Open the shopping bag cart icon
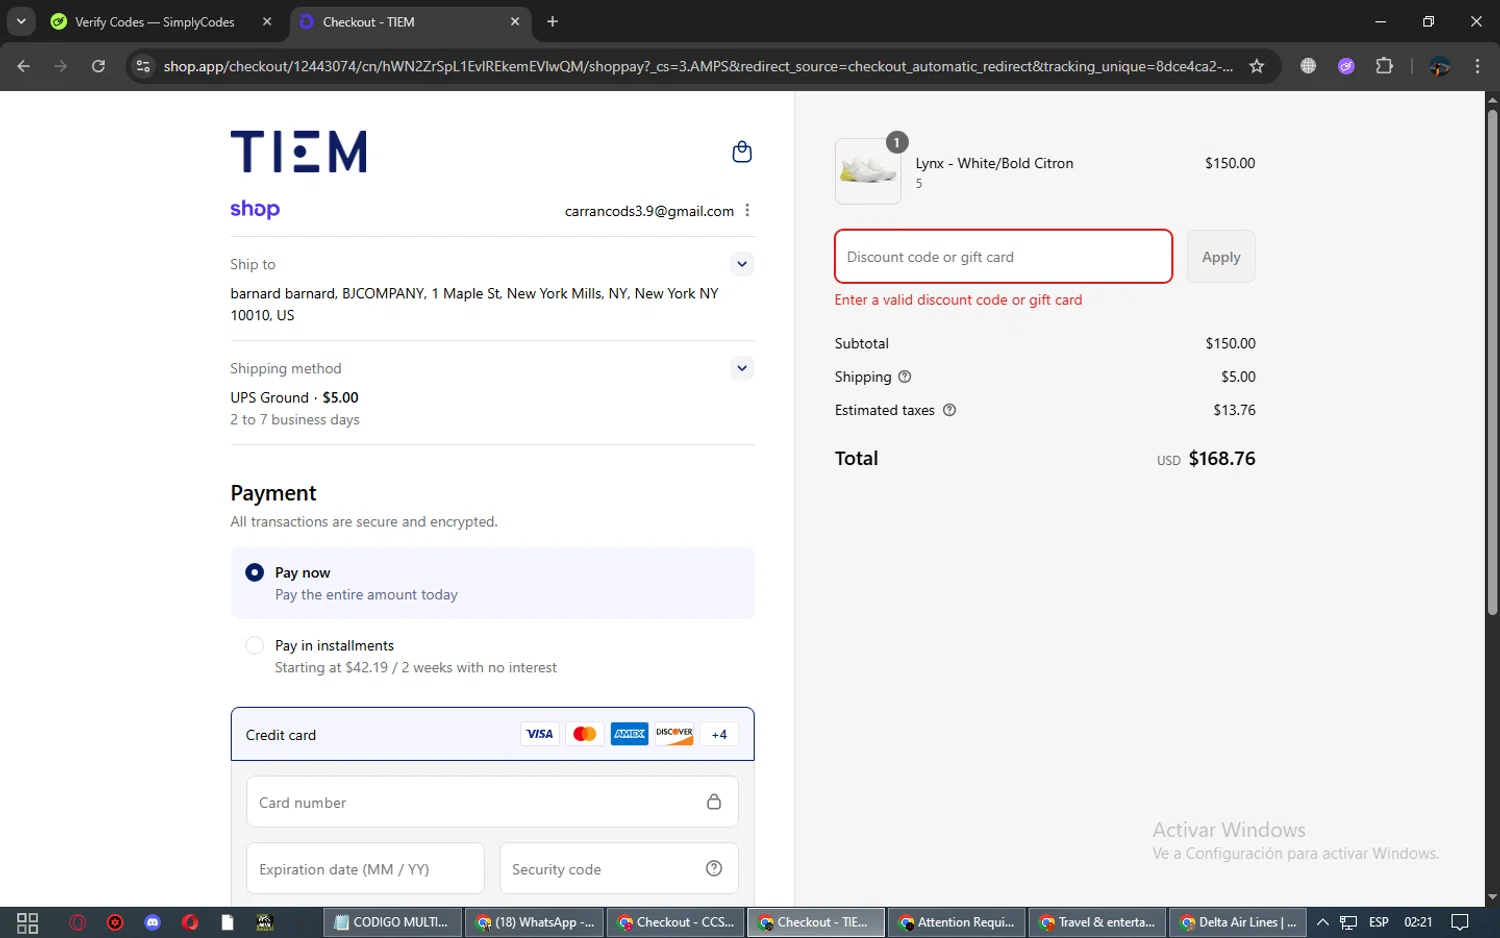The image size is (1500, 938). click(x=741, y=151)
